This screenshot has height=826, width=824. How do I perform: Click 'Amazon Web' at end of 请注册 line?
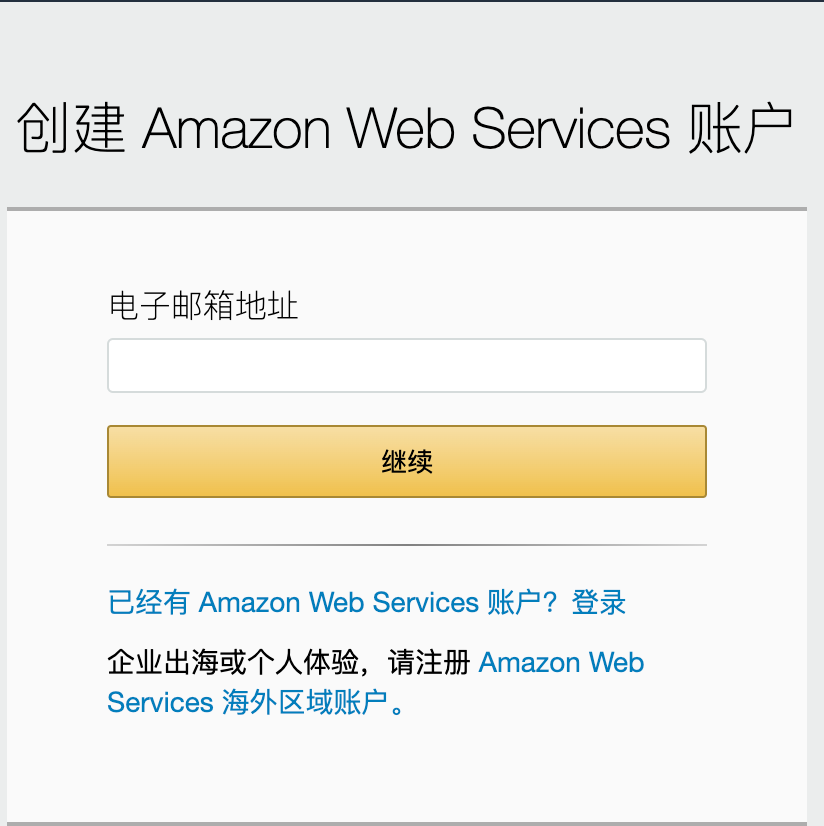tap(561, 663)
